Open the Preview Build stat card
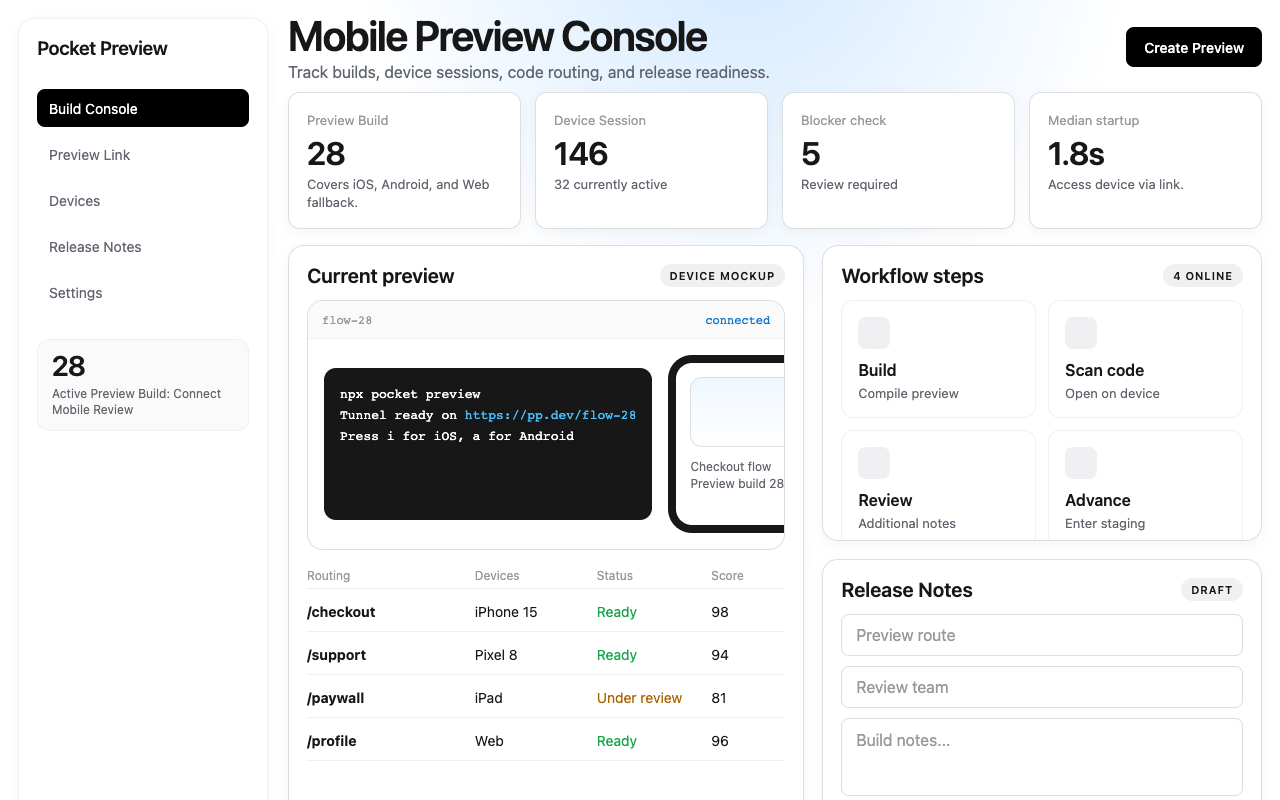This screenshot has height=800, width=1280. [404, 160]
